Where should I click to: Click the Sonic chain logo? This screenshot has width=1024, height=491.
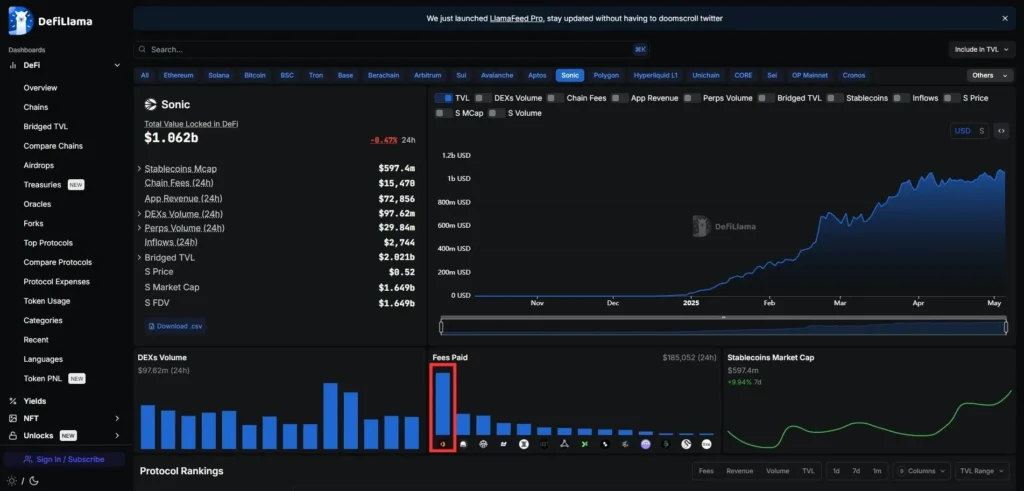pyautogui.click(x=151, y=104)
